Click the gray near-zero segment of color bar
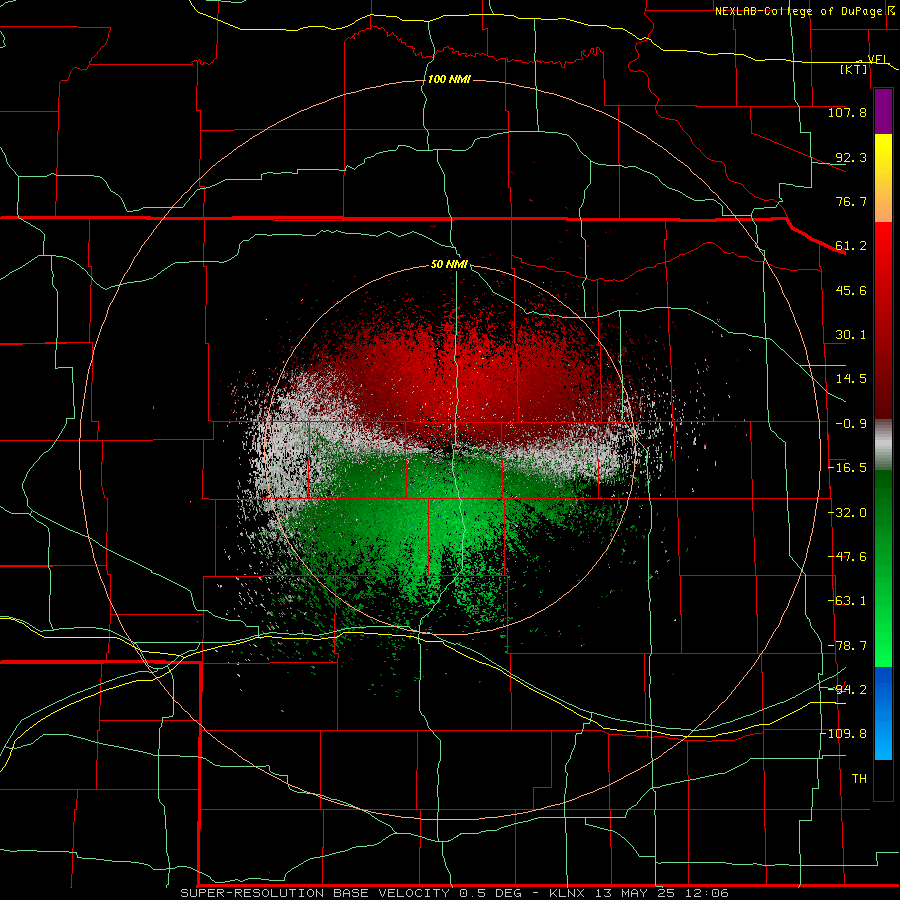 pyautogui.click(x=883, y=445)
